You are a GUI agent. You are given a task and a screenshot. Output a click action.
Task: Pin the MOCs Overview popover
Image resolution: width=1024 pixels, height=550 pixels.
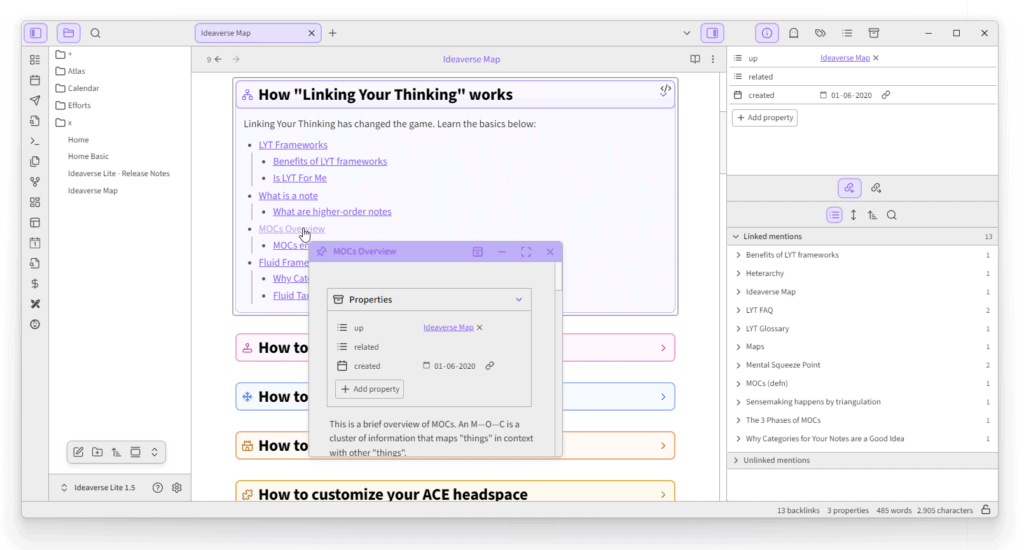321,251
